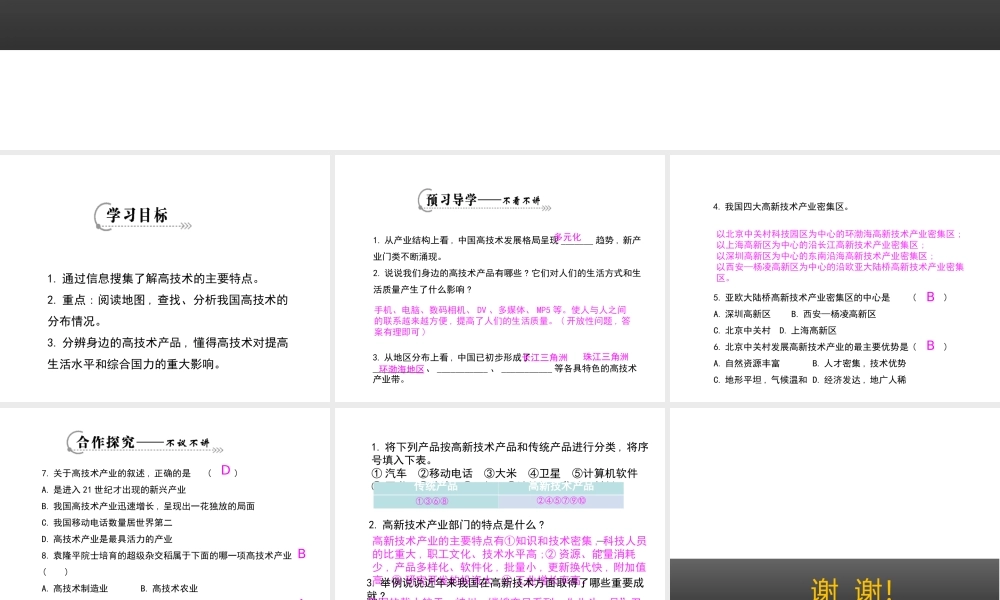Click answer D for question 7
Image resolution: width=1000 pixels, height=600 pixels.
click(x=226, y=471)
